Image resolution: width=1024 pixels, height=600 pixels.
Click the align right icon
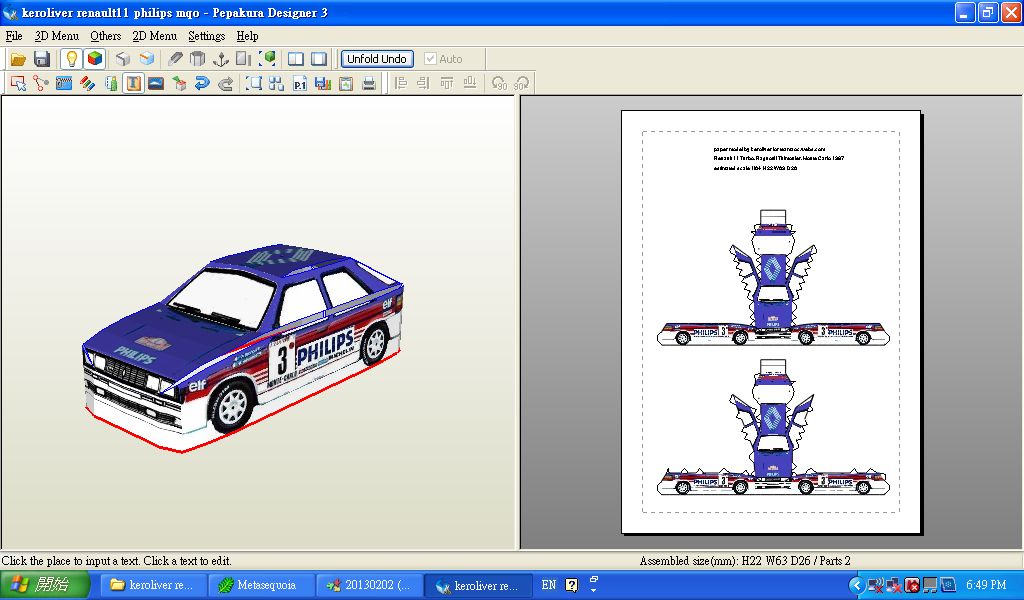[x=424, y=84]
